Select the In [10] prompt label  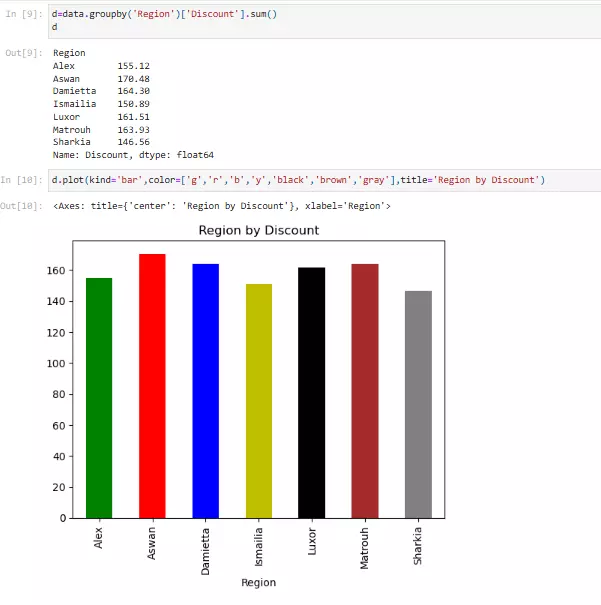click(x=21, y=180)
